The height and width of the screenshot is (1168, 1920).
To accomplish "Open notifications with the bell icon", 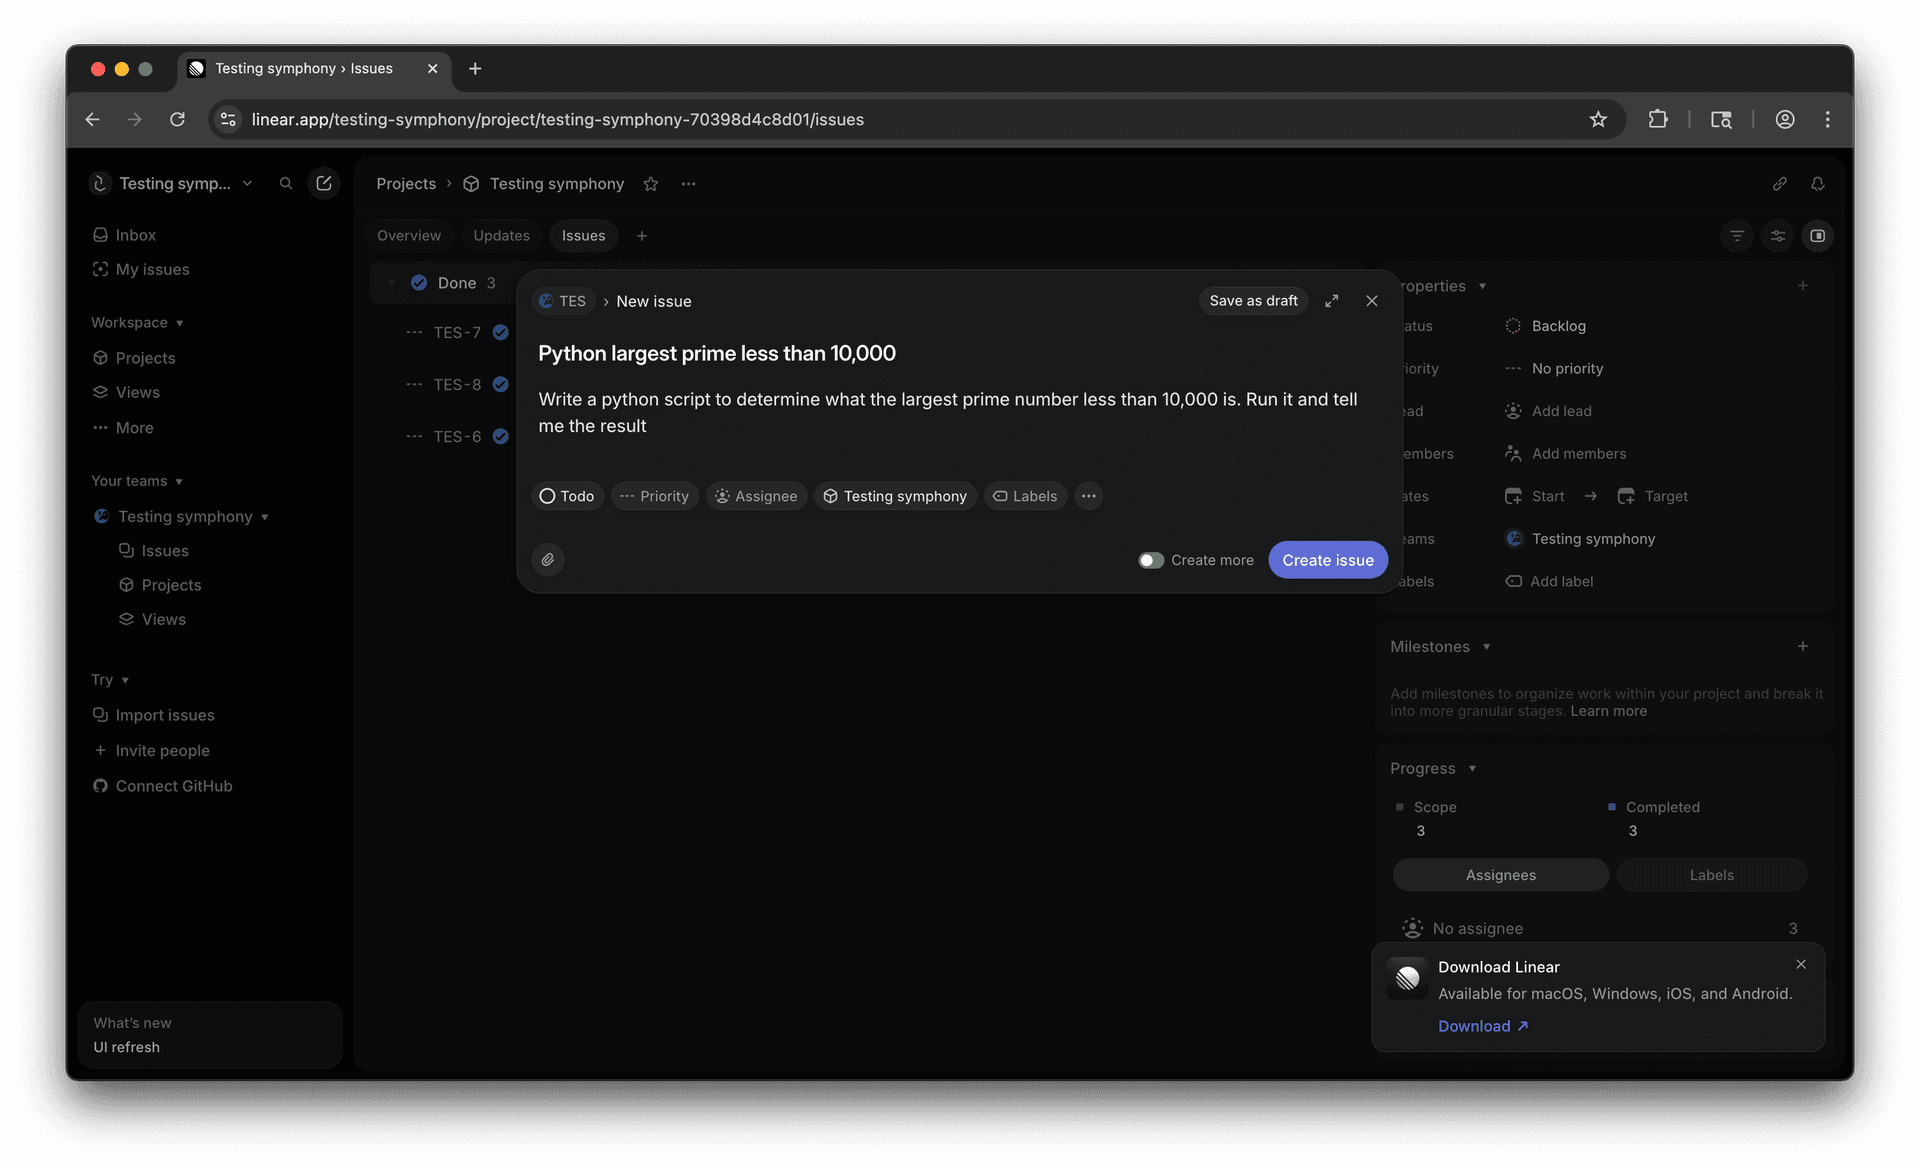I will [x=1818, y=183].
